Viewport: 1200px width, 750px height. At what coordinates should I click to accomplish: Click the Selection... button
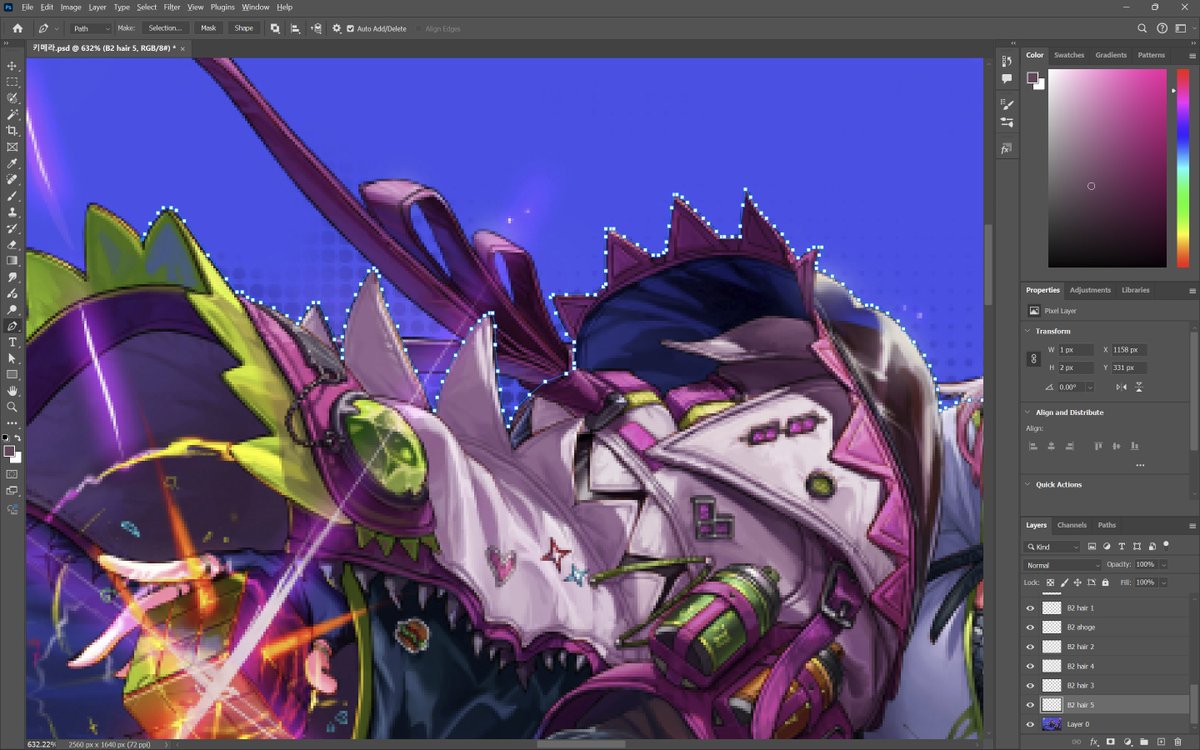[x=166, y=28]
